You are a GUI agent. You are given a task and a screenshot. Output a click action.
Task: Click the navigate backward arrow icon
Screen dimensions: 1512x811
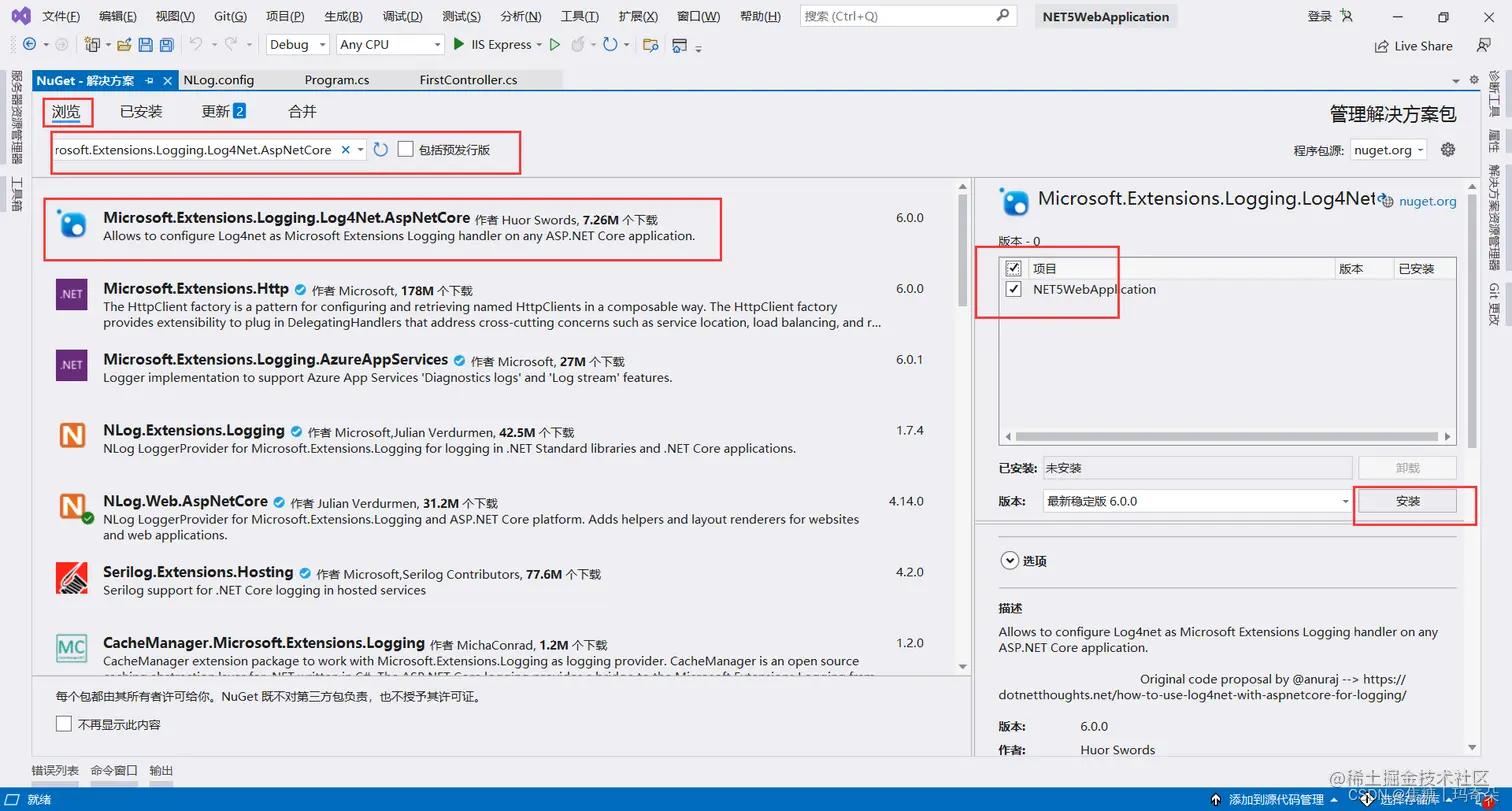point(29,45)
